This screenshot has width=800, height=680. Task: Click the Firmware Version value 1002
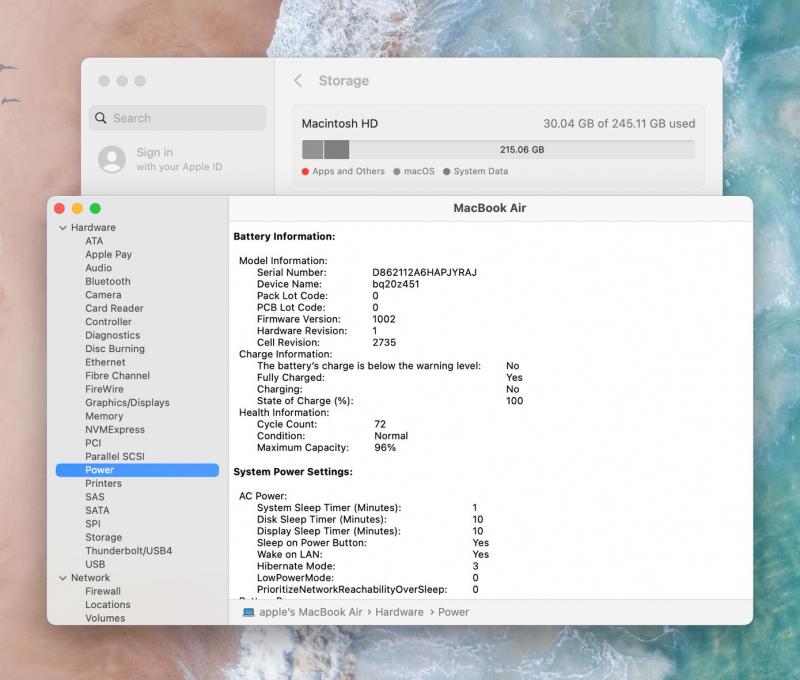384,319
